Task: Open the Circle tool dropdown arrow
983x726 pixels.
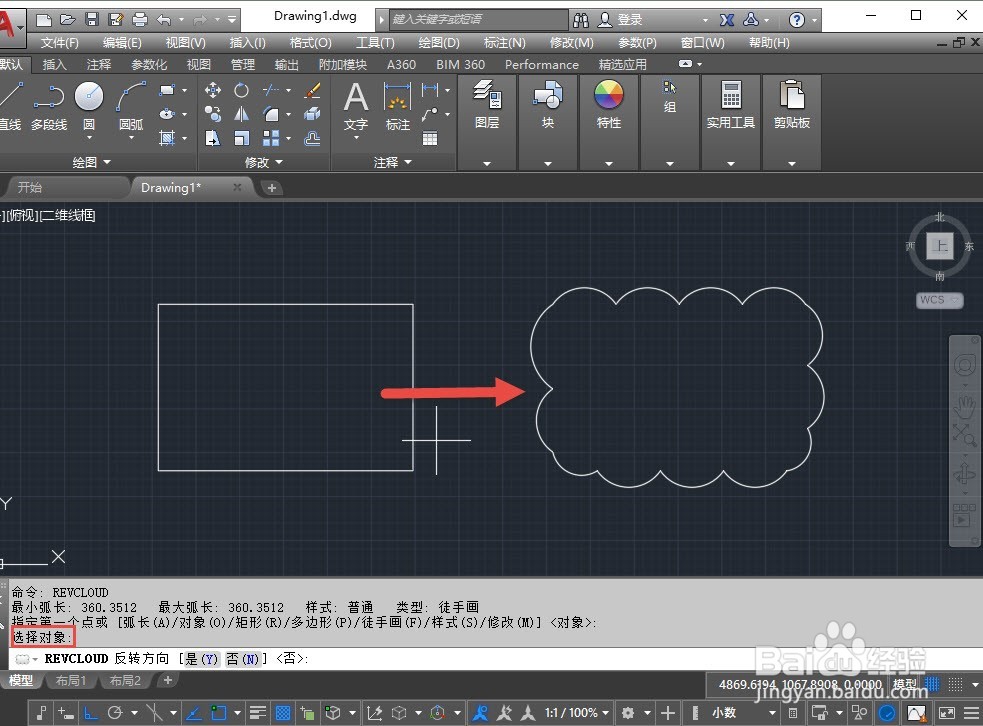Action: (89, 137)
